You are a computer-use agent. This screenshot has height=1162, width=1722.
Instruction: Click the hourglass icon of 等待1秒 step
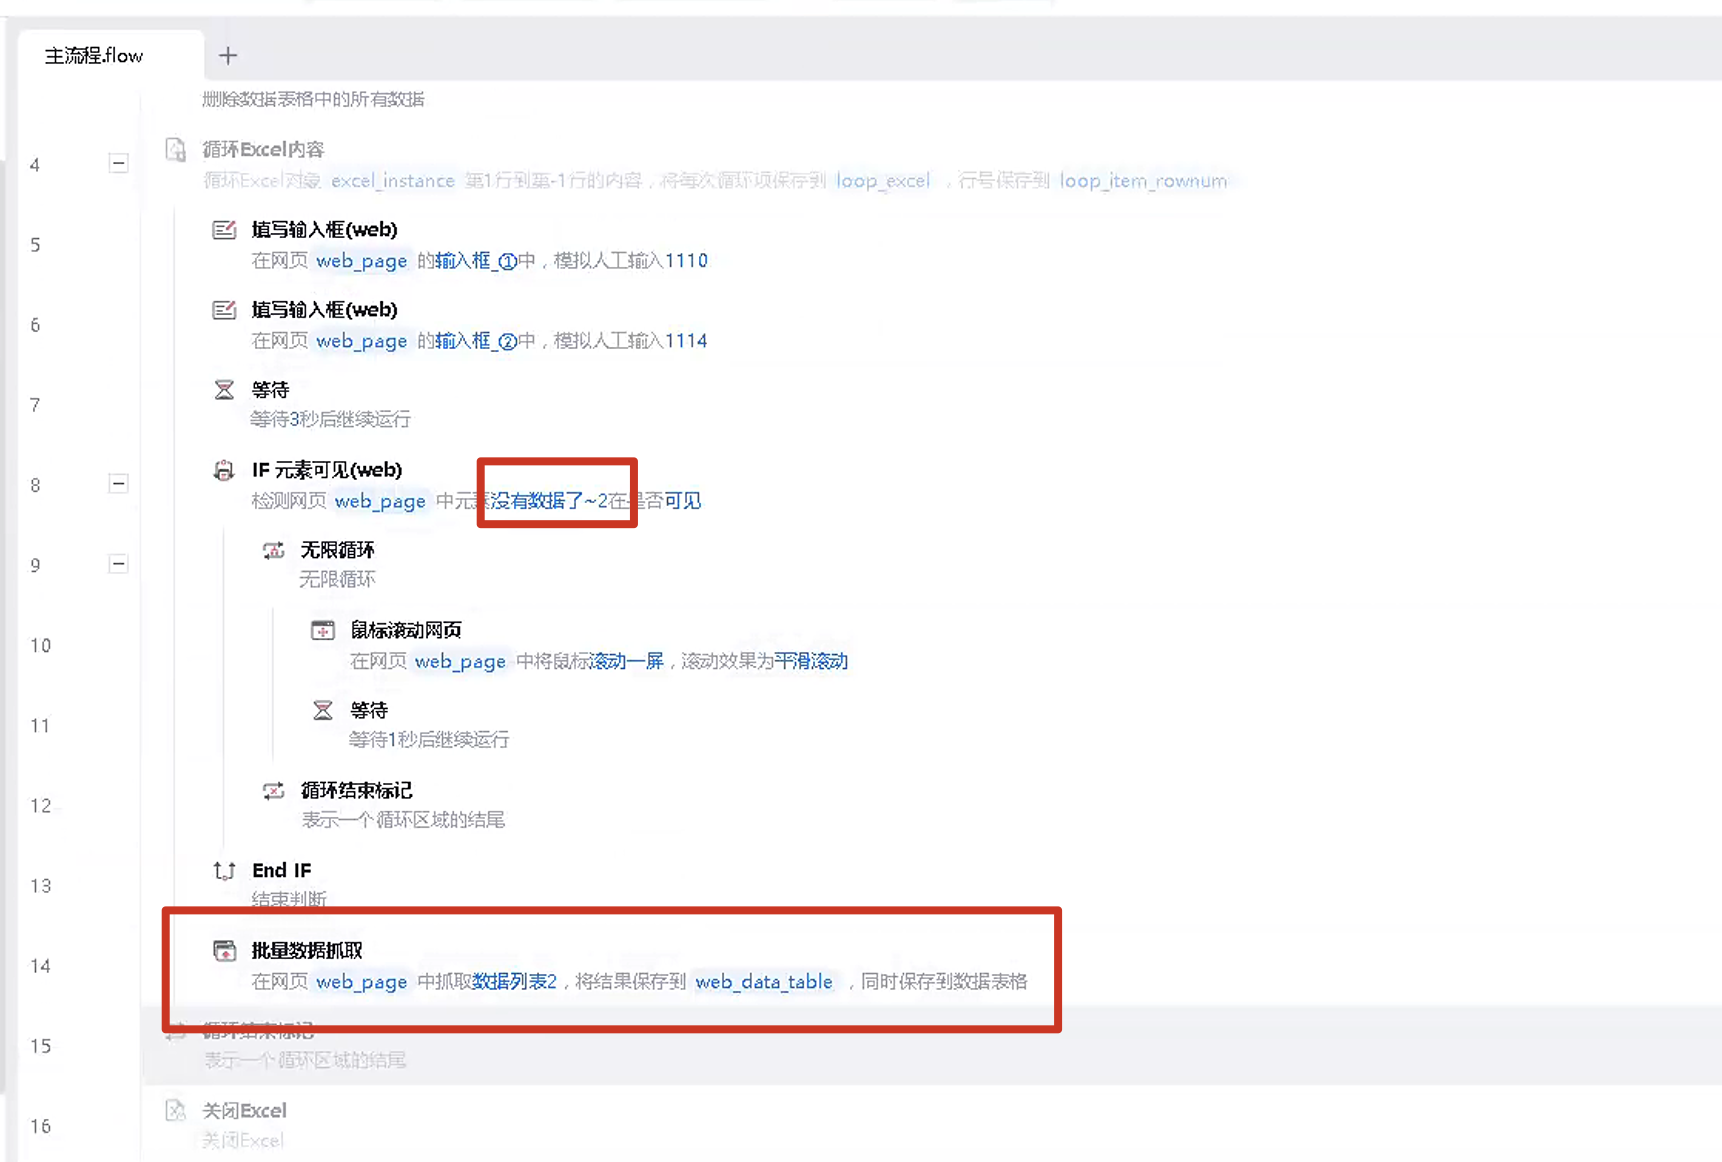322,710
